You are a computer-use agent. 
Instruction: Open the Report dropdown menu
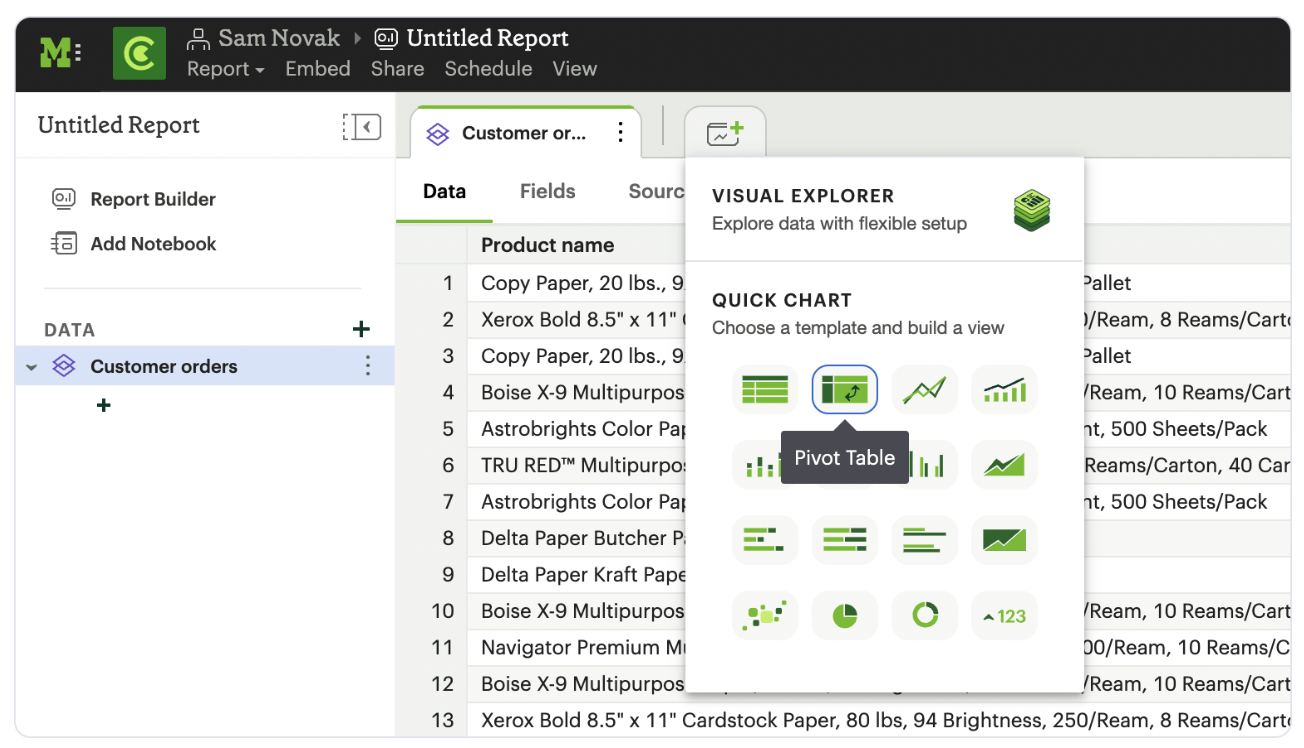(226, 69)
